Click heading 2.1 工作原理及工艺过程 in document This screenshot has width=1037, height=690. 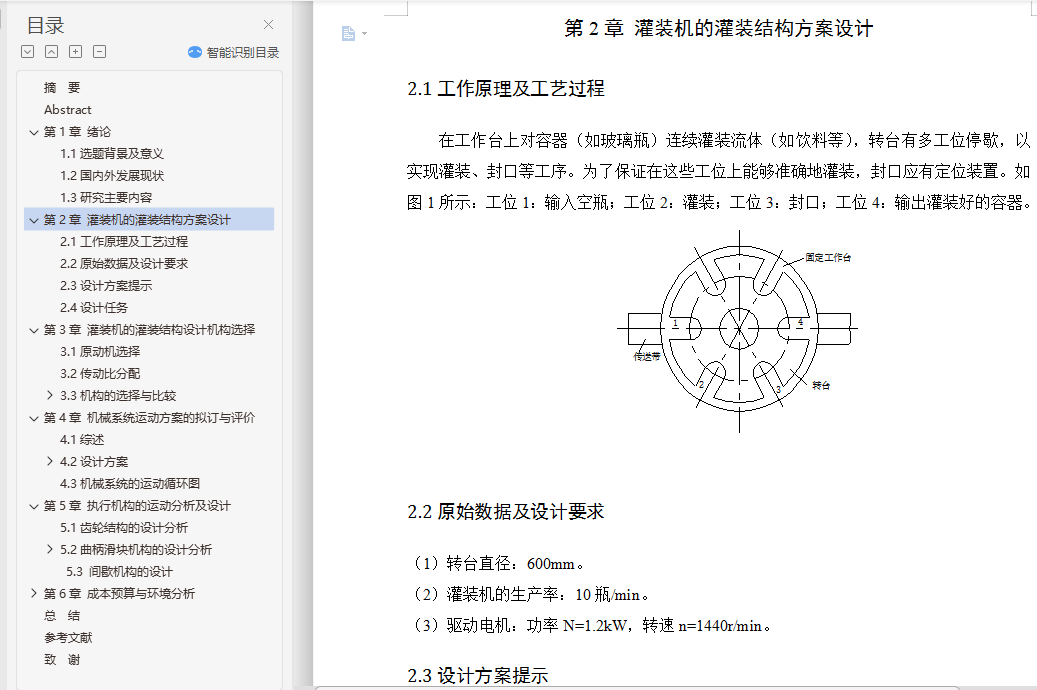coord(506,89)
